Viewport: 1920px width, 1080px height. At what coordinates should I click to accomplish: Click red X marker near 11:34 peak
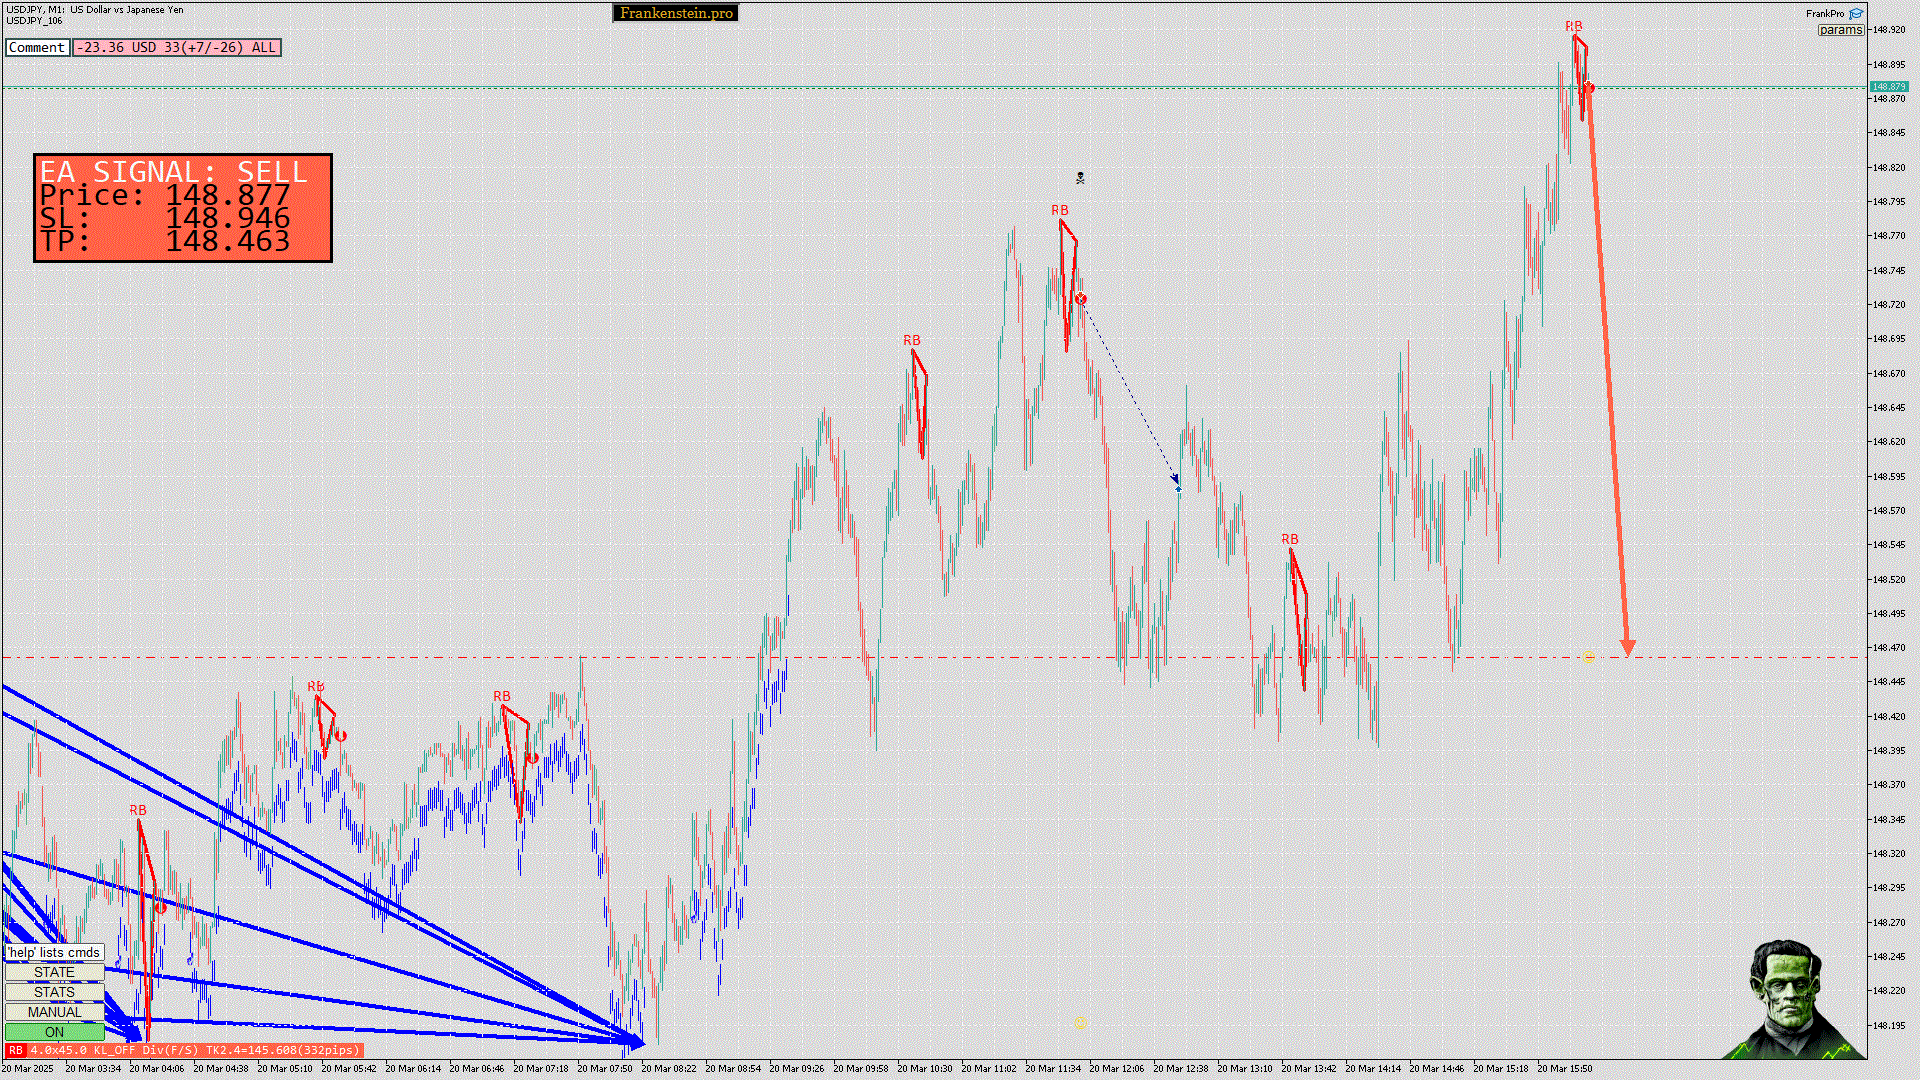tap(1080, 299)
